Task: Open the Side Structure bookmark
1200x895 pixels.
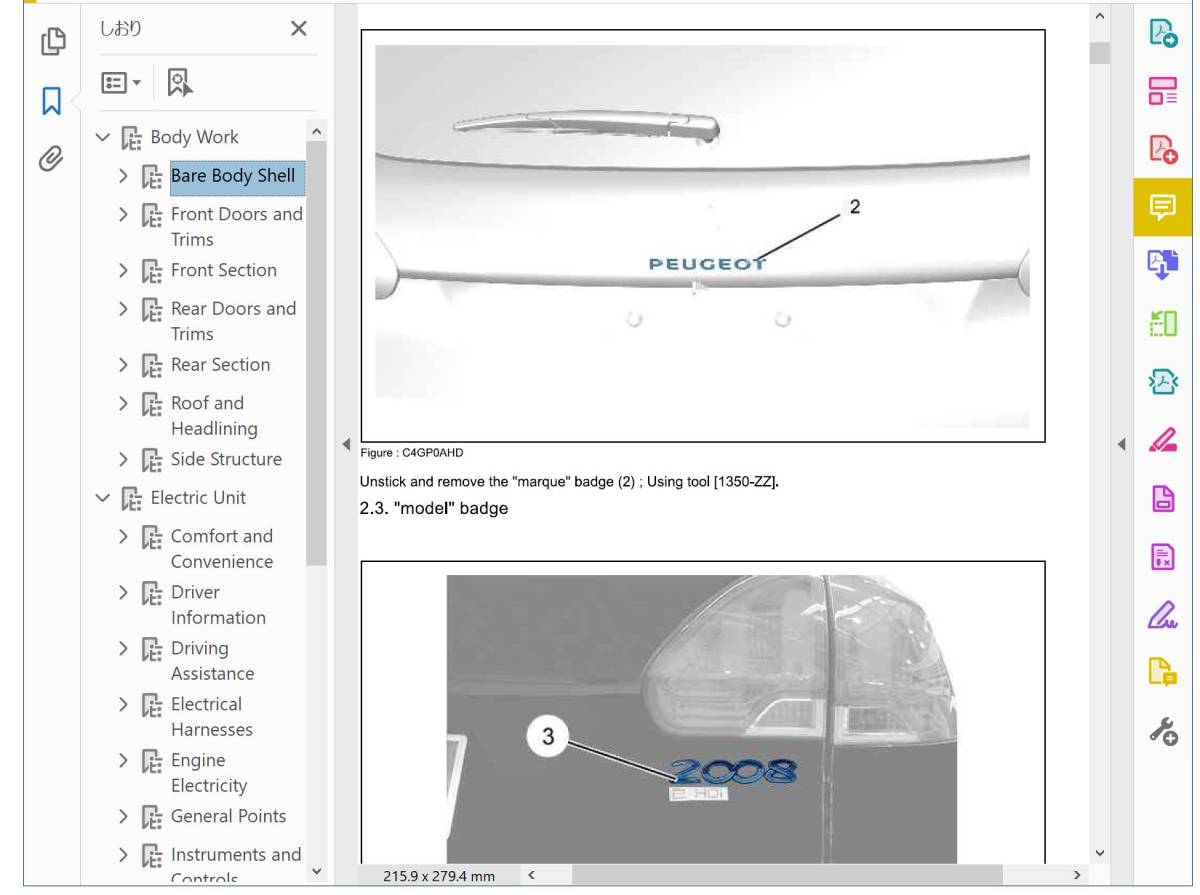Action: pos(226,459)
